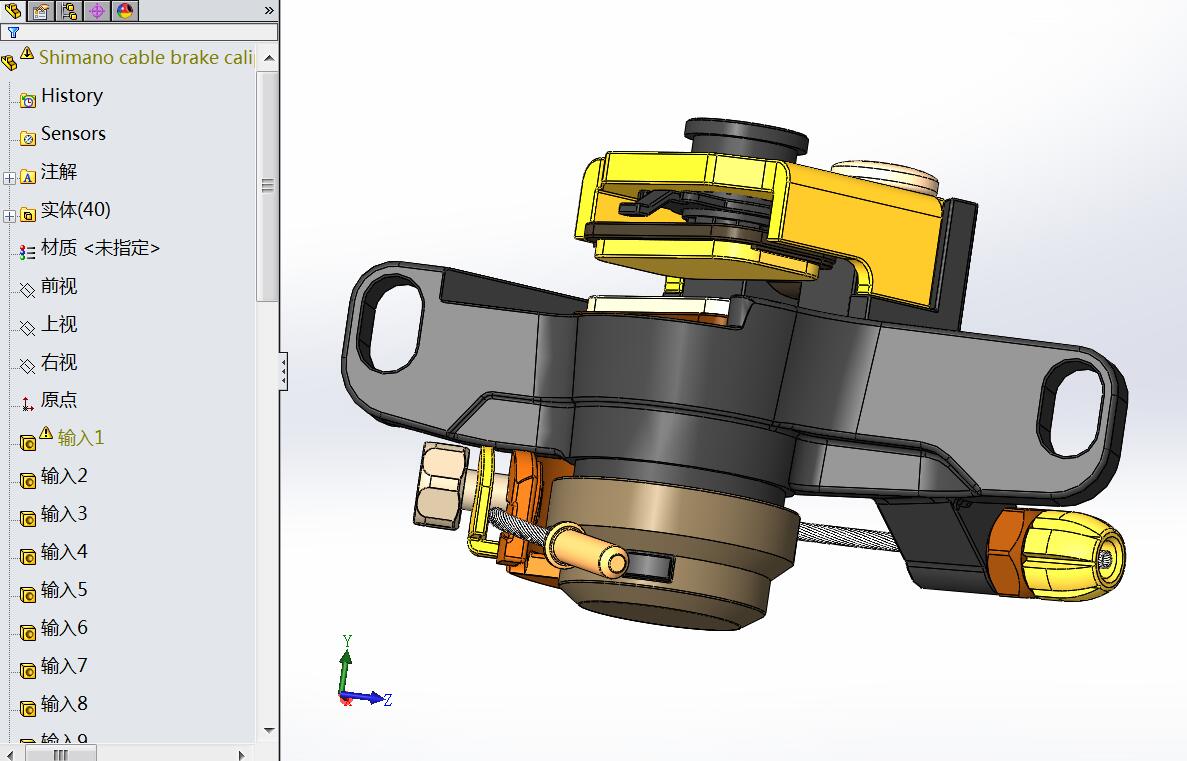Switch to the DimXpertManager tab
This screenshot has height=761, width=1187.
coord(97,10)
